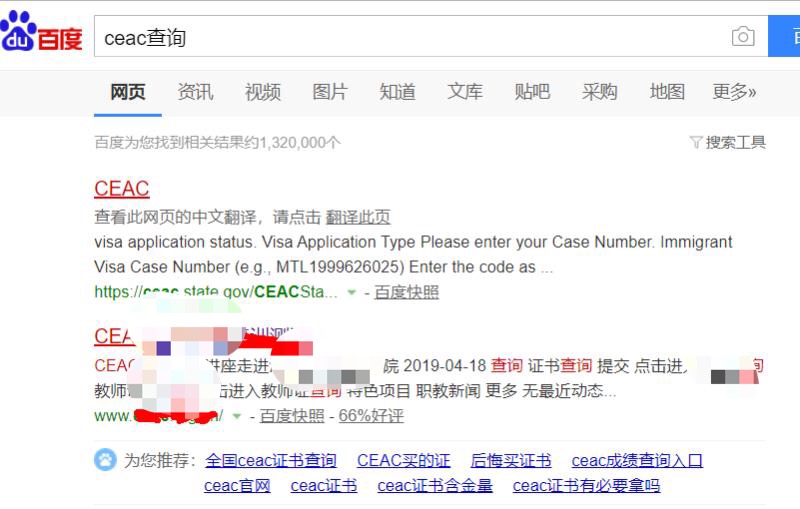This screenshot has height=509, width=800.
Task: Focus the search box containing ceac查询
Action: tap(431, 36)
